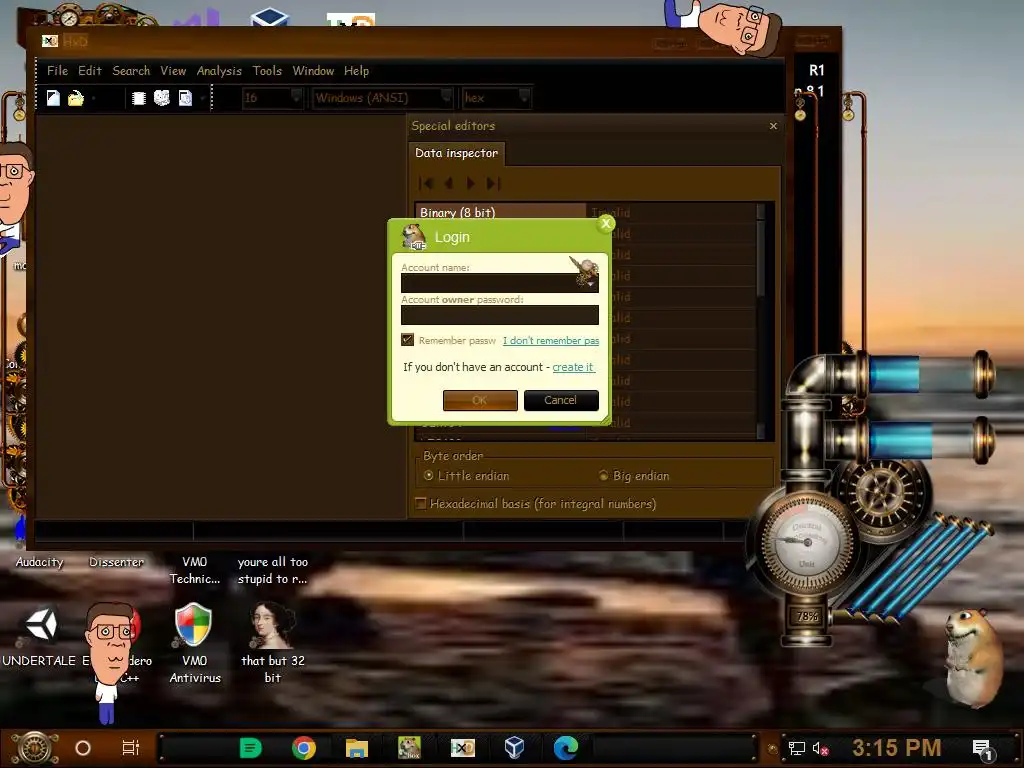Click Data inspector vertical scrollbar thumb
Viewport: 1024px width, 768px height.
point(760,258)
